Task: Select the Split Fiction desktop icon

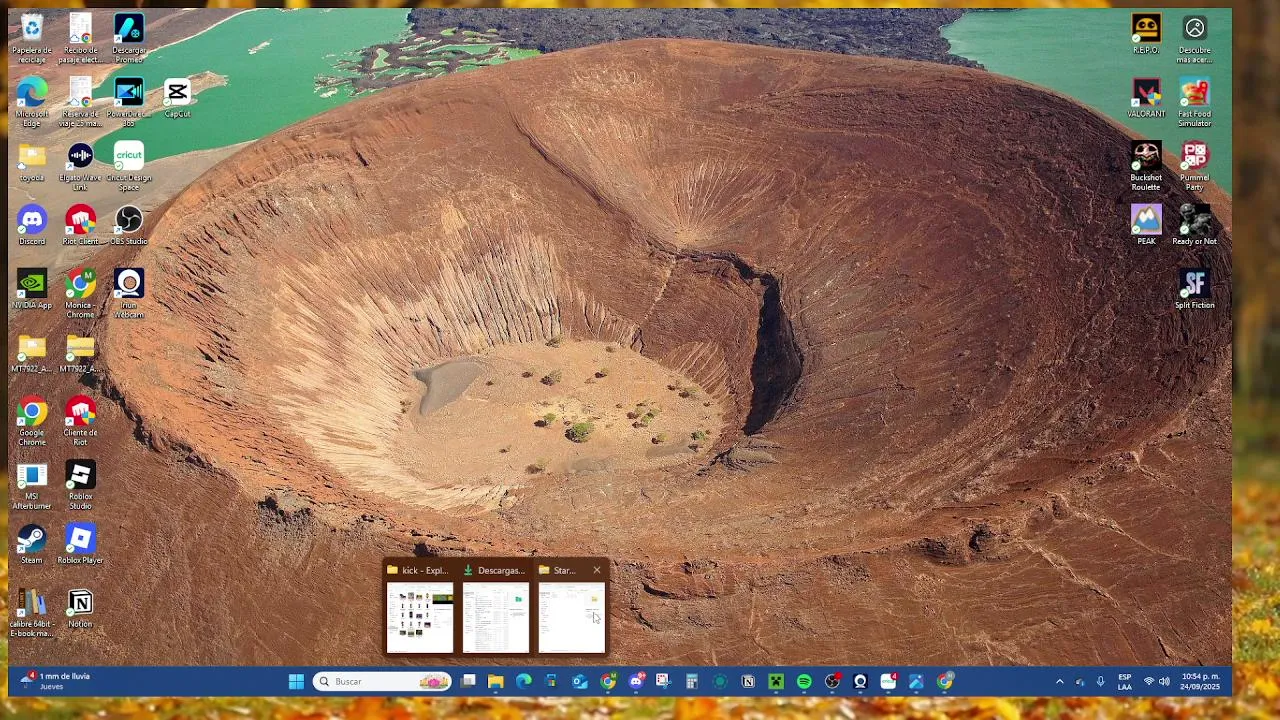Action: click(x=1194, y=290)
